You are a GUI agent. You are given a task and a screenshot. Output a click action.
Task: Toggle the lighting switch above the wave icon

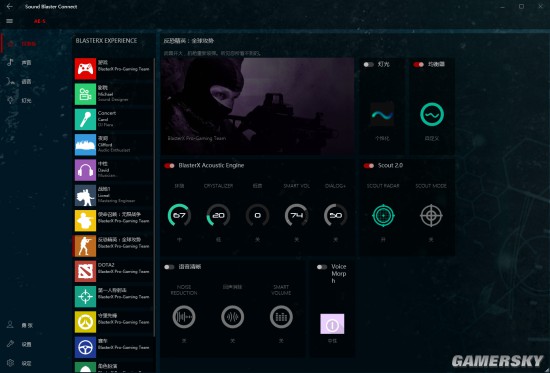pyautogui.click(x=369, y=65)
